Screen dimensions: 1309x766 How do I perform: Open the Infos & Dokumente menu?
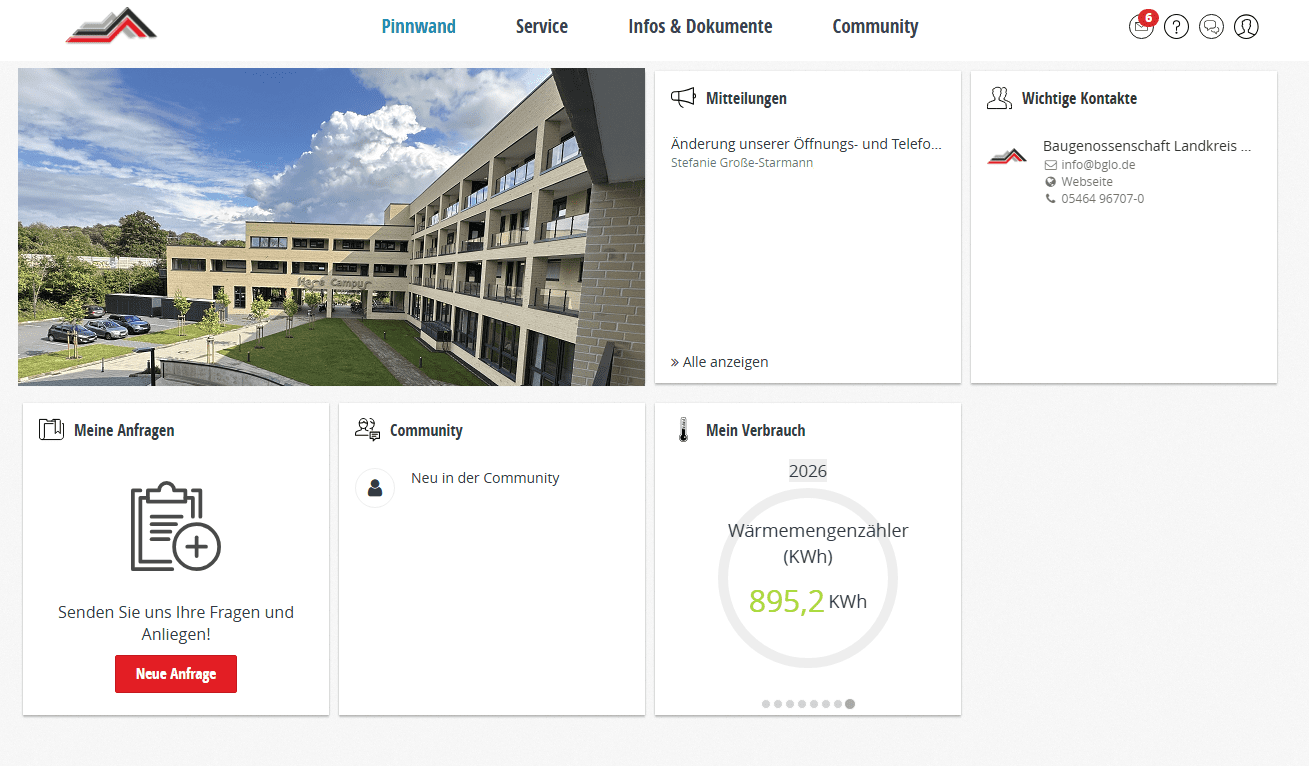tap(700, 27)
